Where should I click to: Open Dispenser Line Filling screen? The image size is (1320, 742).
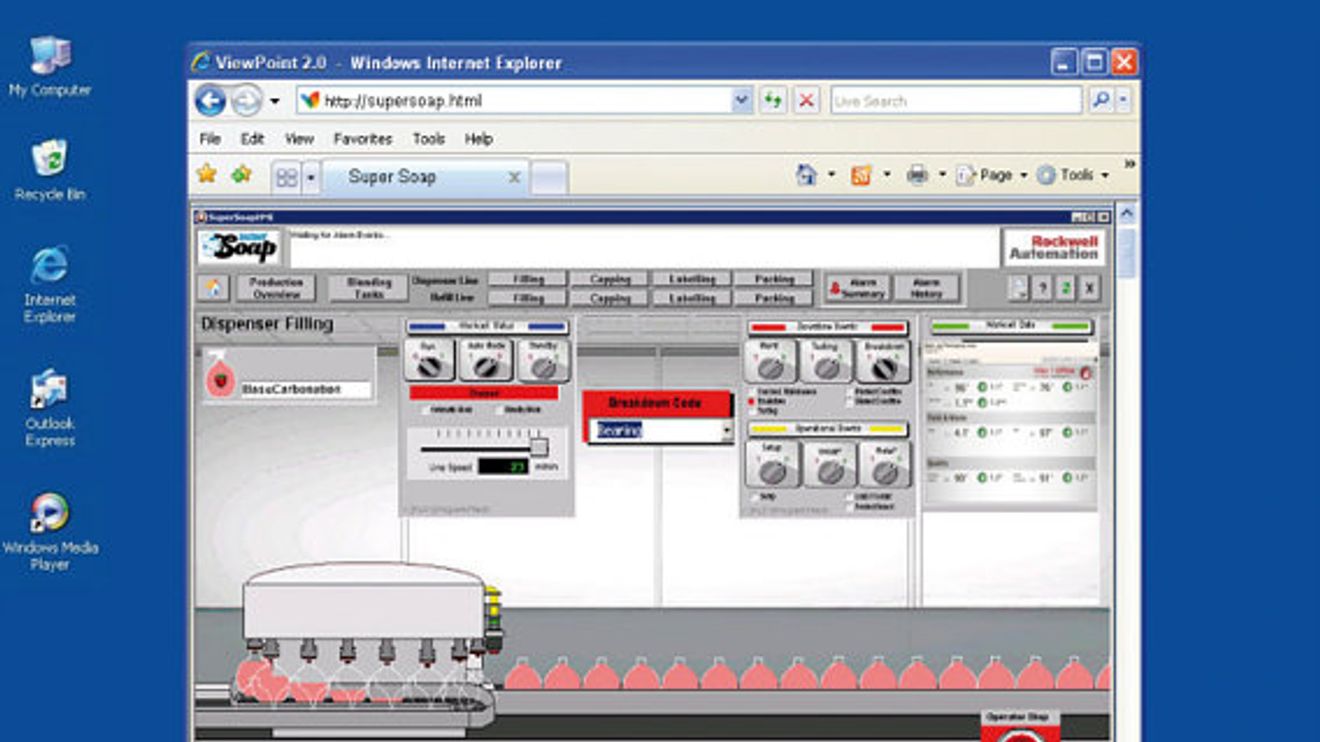[526, 279]
